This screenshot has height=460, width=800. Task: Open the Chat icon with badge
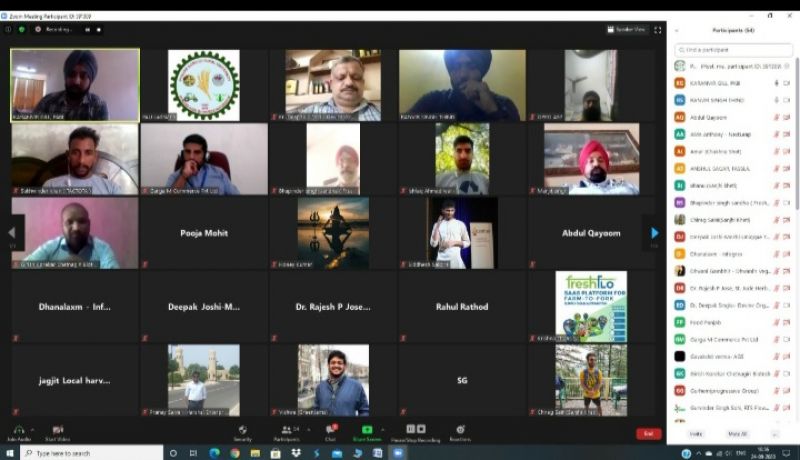click(331, 429)
